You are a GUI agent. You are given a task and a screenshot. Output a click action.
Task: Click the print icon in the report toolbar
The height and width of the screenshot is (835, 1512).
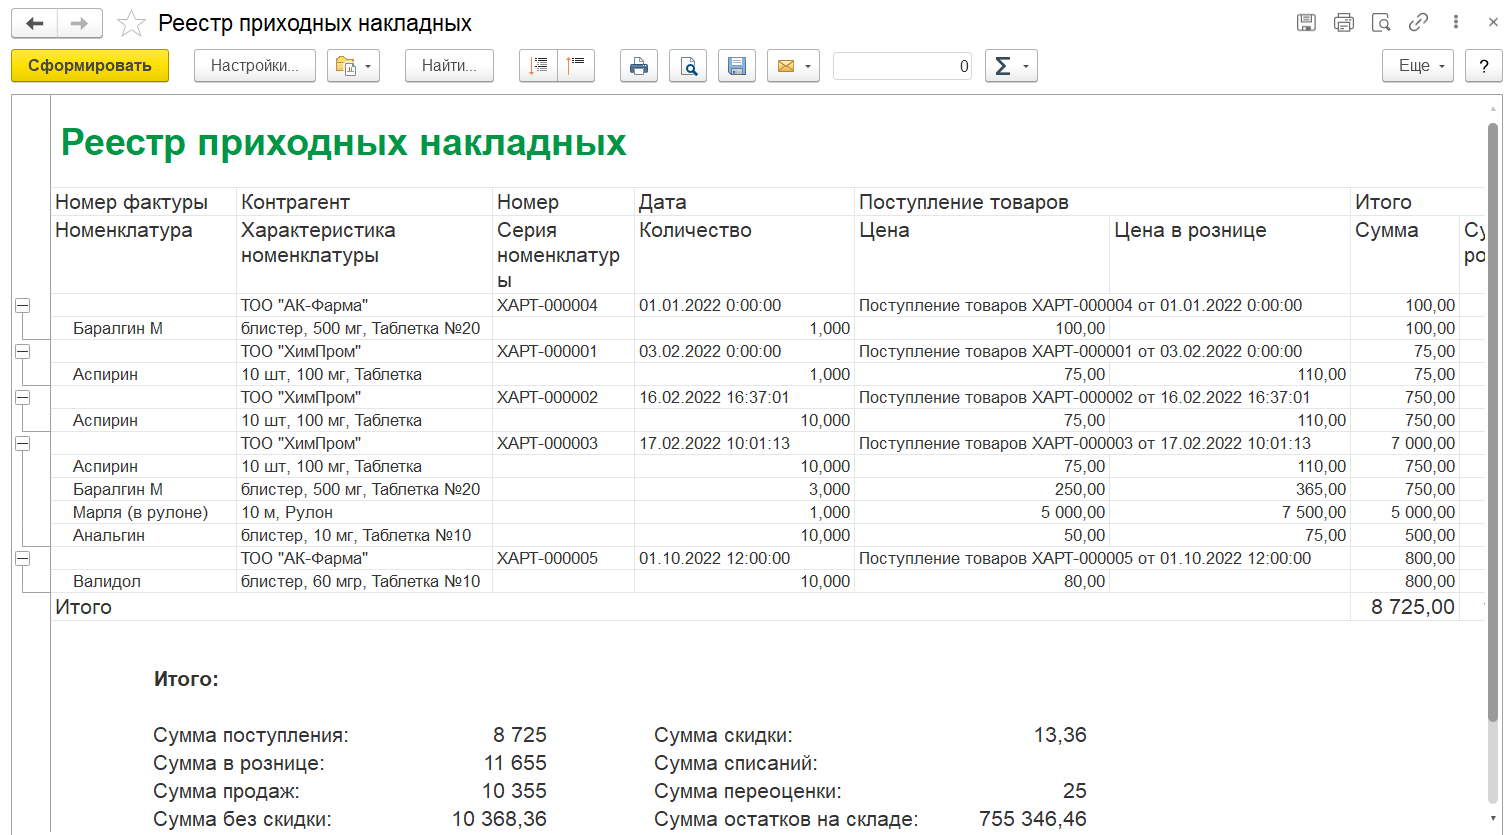click(639, 66)
